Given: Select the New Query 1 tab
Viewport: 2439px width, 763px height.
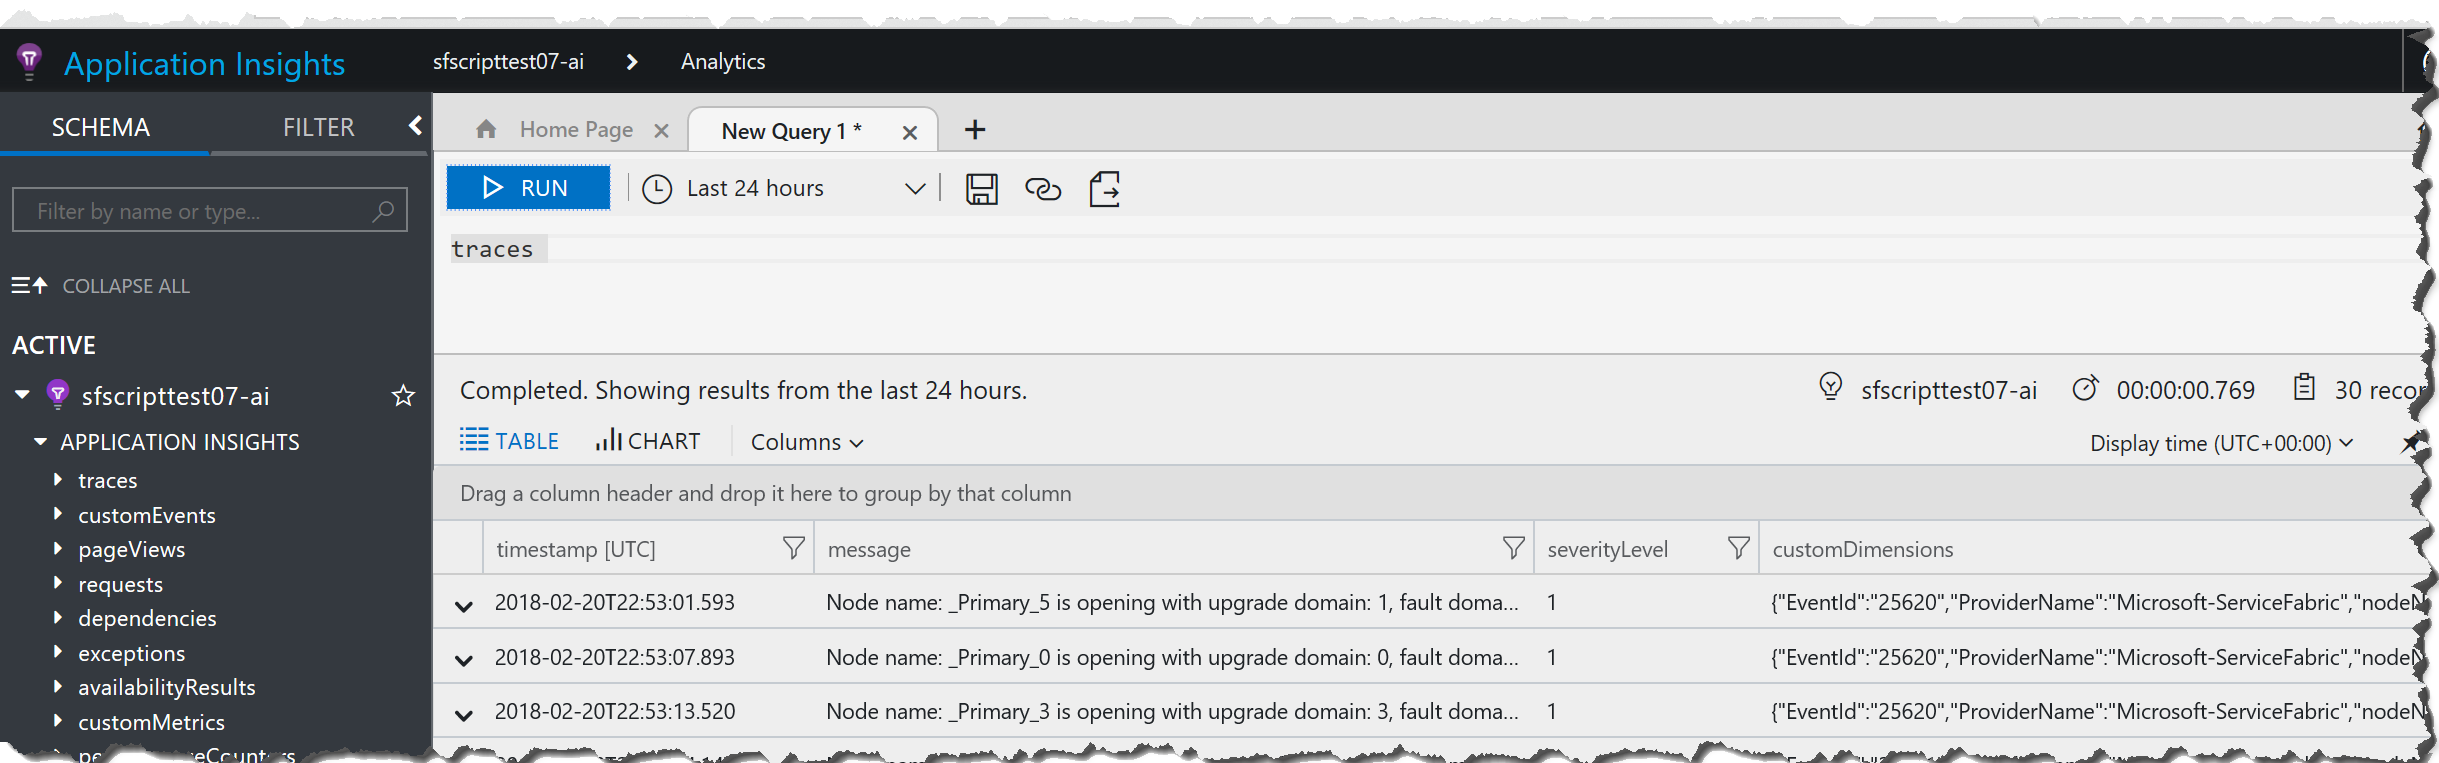Looking at the screenshot, I should click(791, 131).
